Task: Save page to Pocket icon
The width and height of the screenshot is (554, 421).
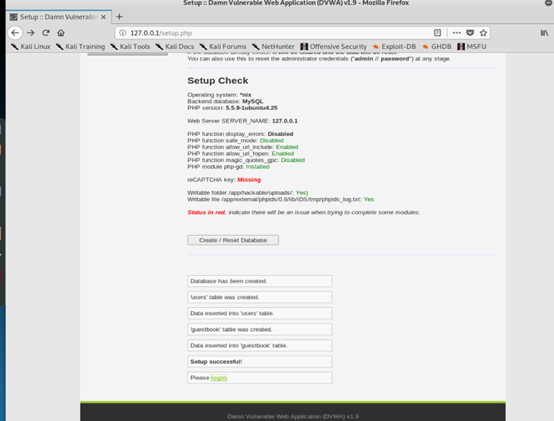Action: [x=470, y=33]
